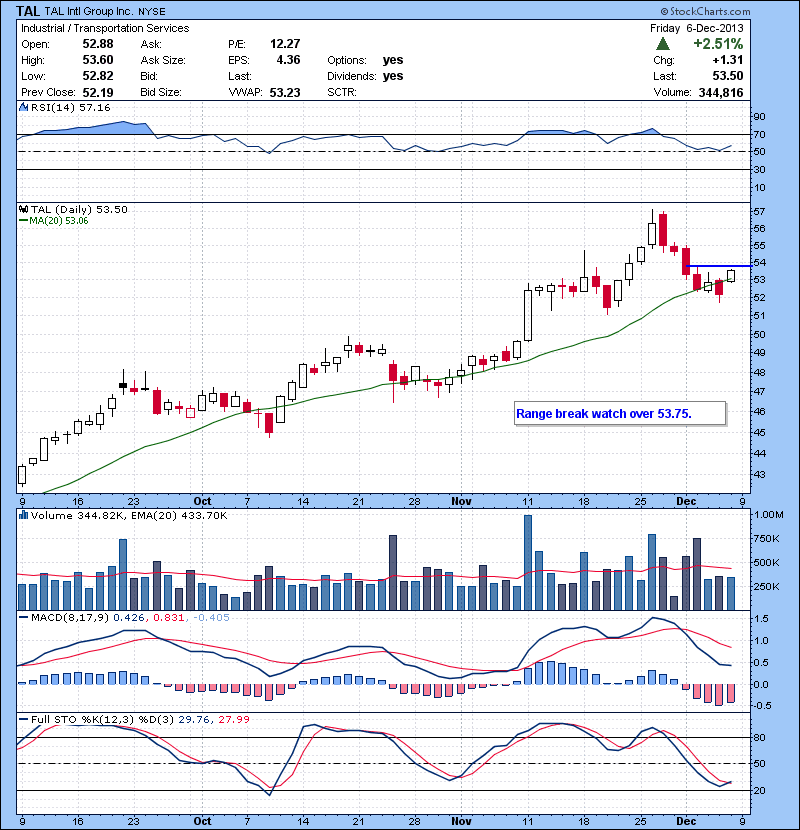Click the EPS value 4.36

pos(289,60)
